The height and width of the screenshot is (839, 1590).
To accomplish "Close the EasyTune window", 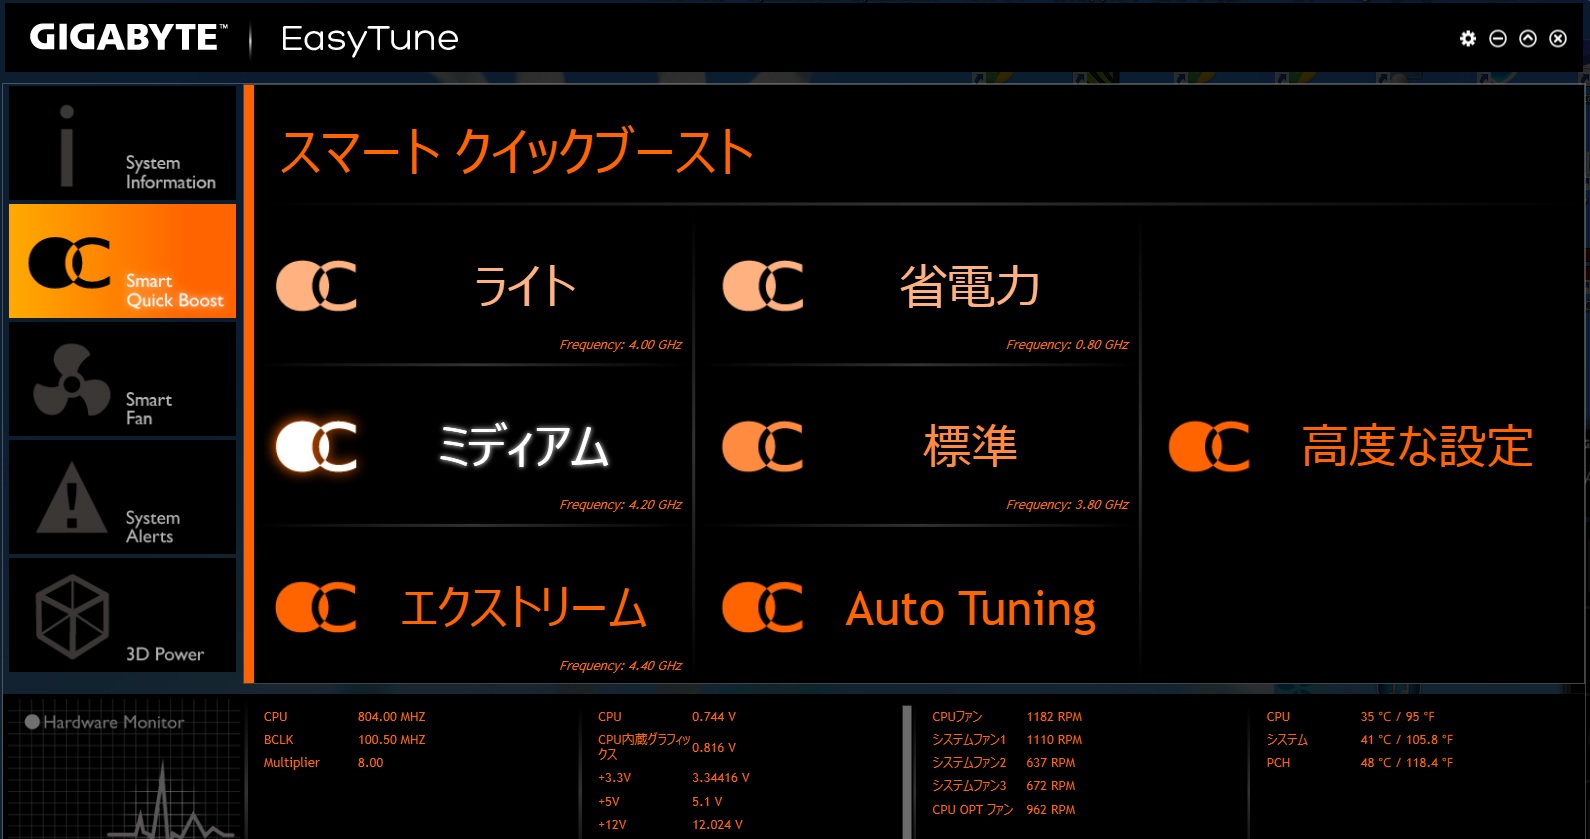I will tap(1557, 38).
